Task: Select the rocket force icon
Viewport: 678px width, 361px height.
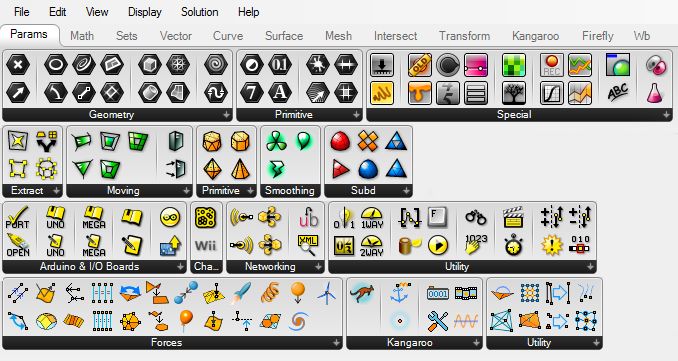Action: [242, 293]
